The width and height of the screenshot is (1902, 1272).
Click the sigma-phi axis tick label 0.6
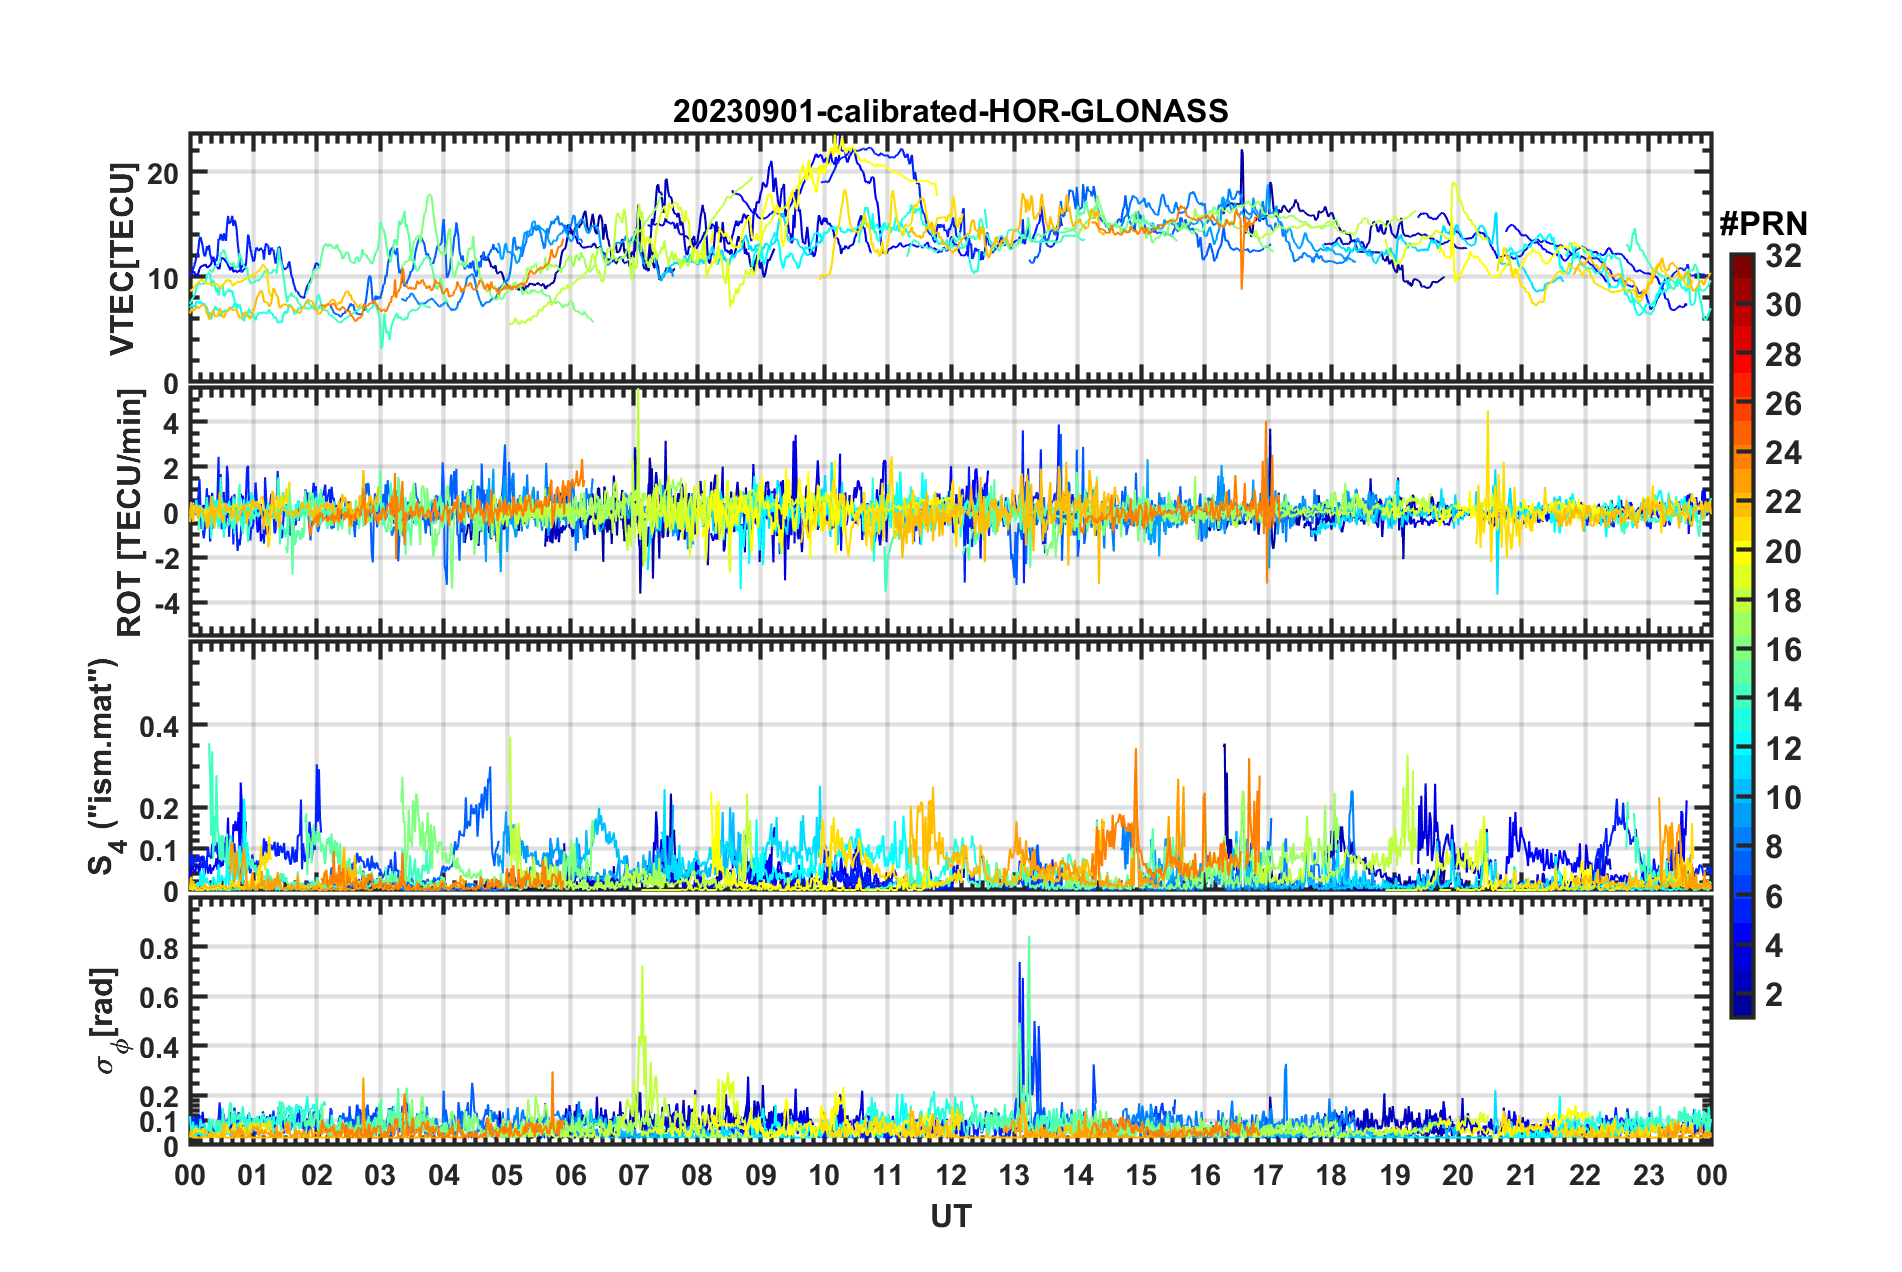(x=159, y=998)
